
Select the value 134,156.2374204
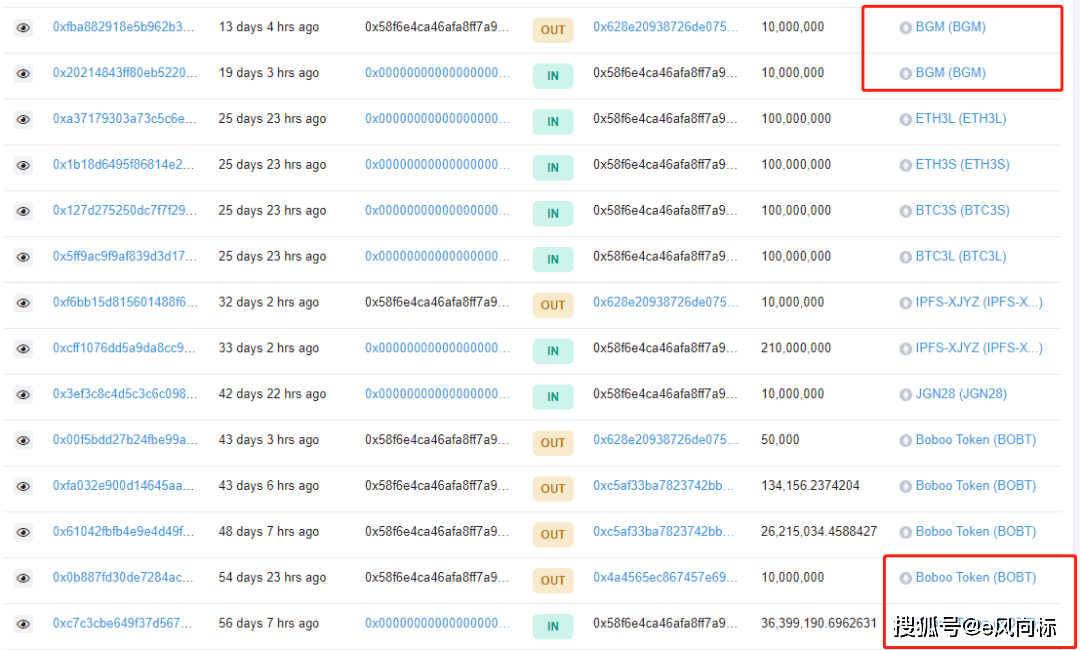pyautogui.click(x=810, y=485)
